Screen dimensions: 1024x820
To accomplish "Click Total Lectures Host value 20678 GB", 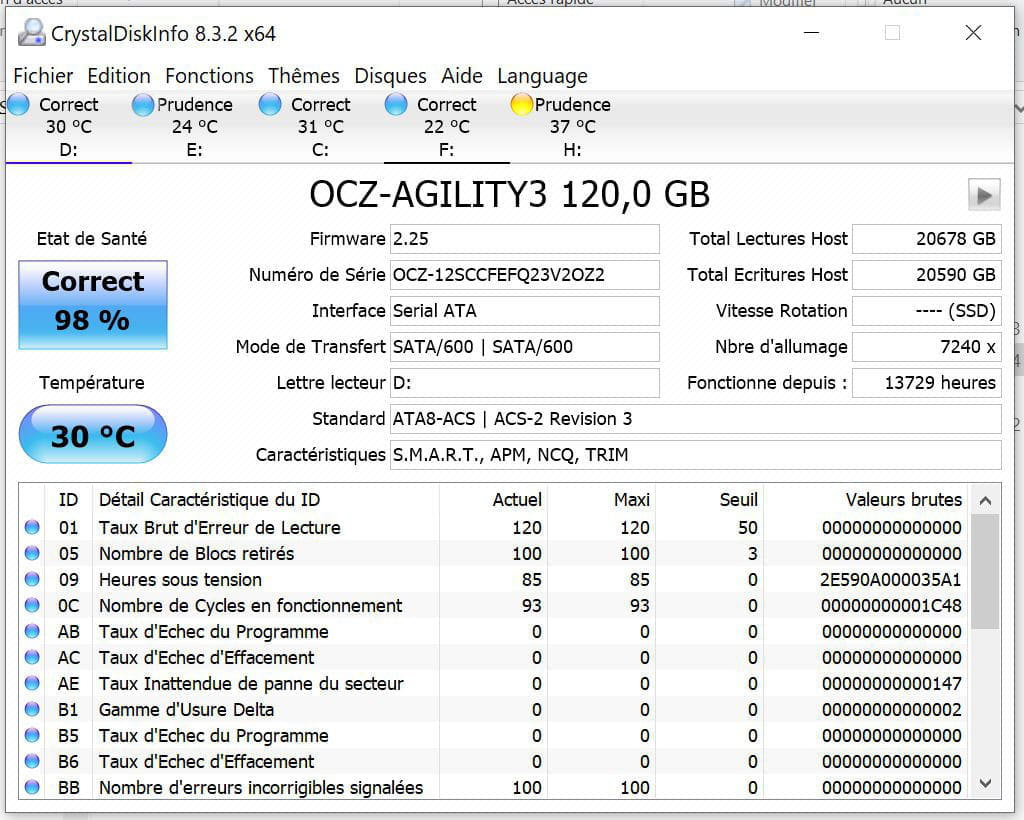I will (927, 239).
